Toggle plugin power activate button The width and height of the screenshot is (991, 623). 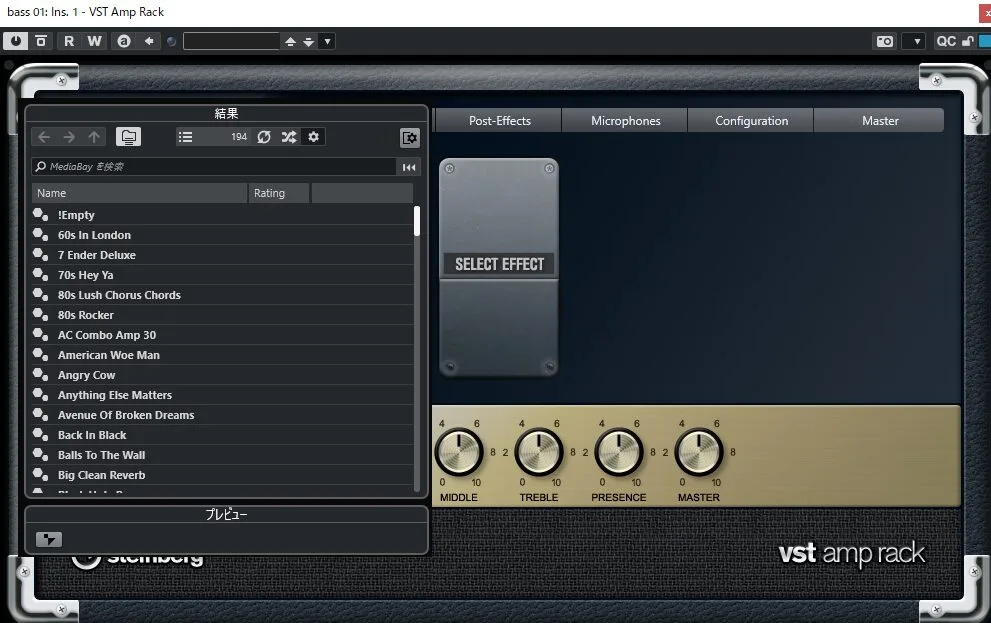15,41
